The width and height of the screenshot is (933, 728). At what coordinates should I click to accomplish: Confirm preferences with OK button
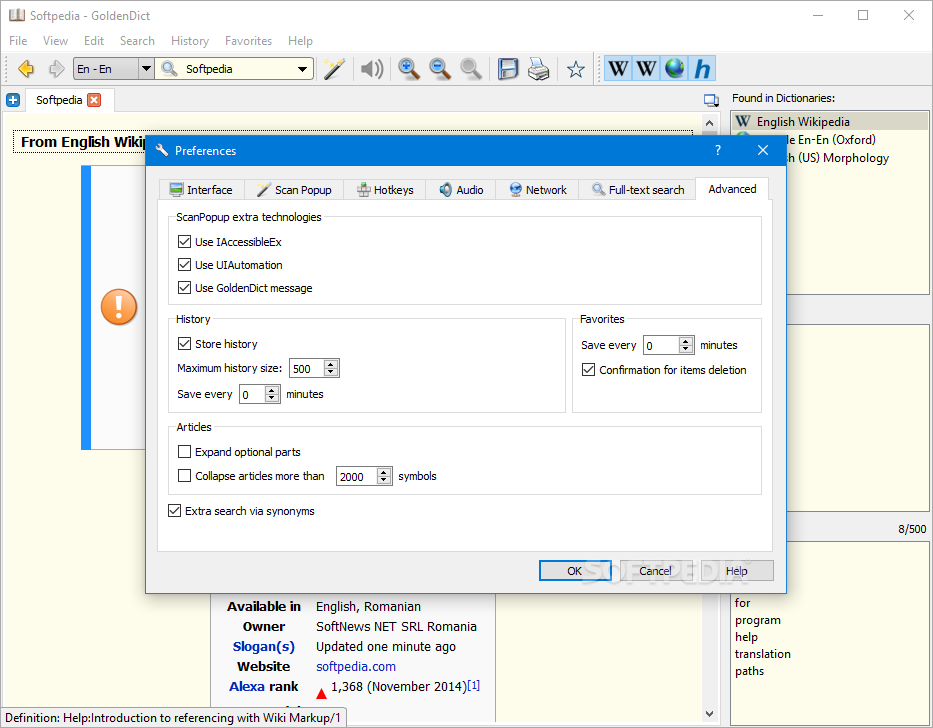point(575,571)
